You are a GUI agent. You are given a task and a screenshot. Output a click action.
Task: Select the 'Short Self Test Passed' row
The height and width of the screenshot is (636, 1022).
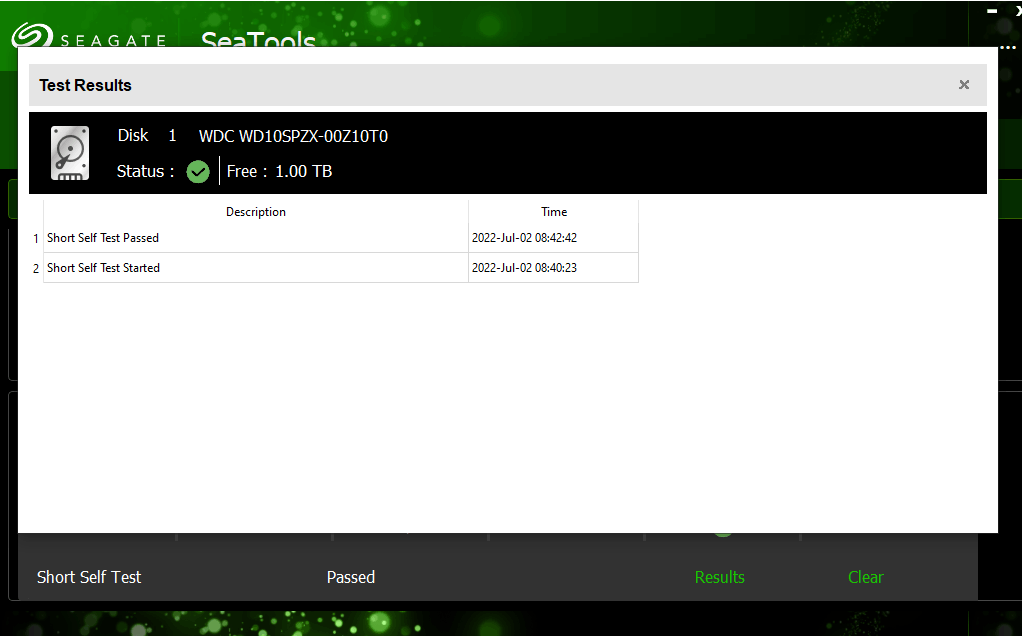(341, 238)
